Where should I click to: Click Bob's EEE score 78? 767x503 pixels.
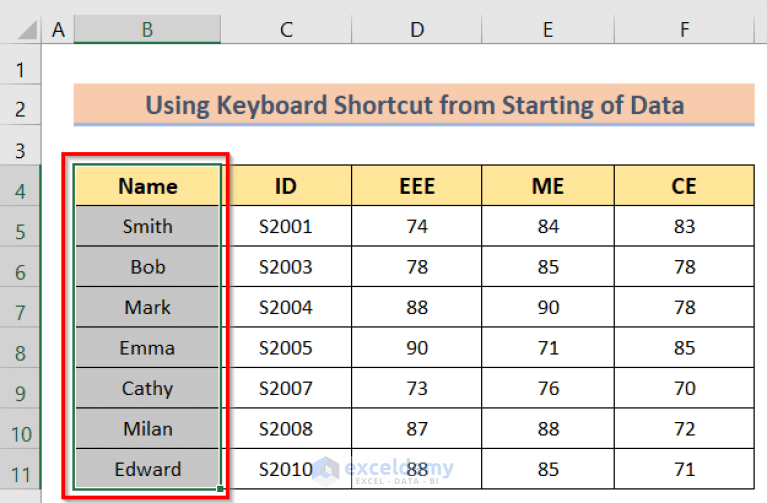coord(417,267)
